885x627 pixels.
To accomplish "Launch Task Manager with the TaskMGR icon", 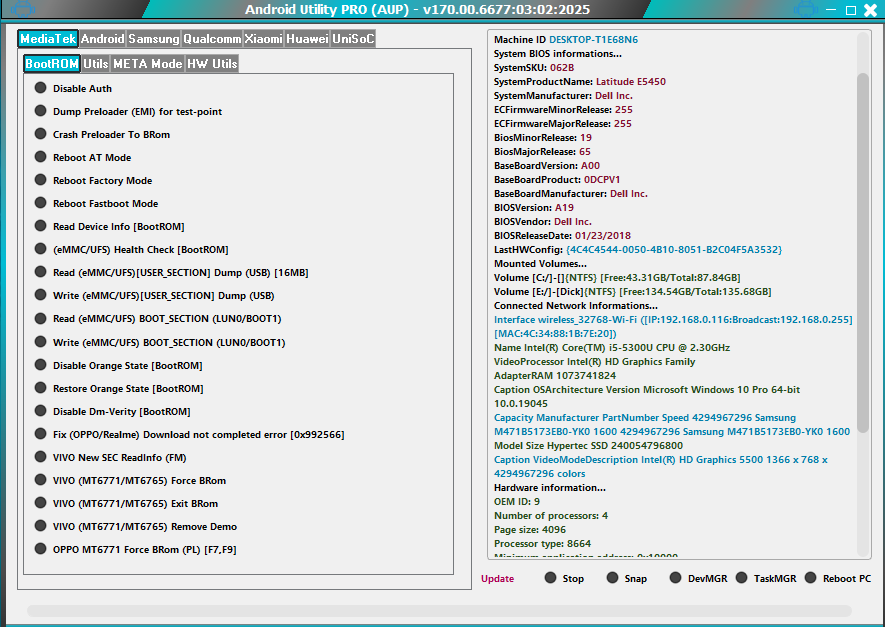I will coord(742,577).
